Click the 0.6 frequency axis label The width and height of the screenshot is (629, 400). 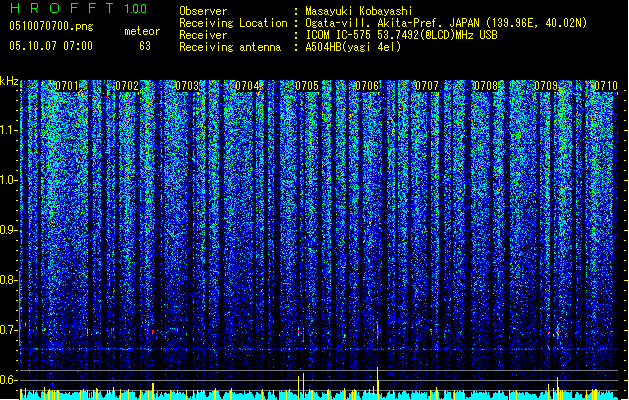[x=9, y=380]
